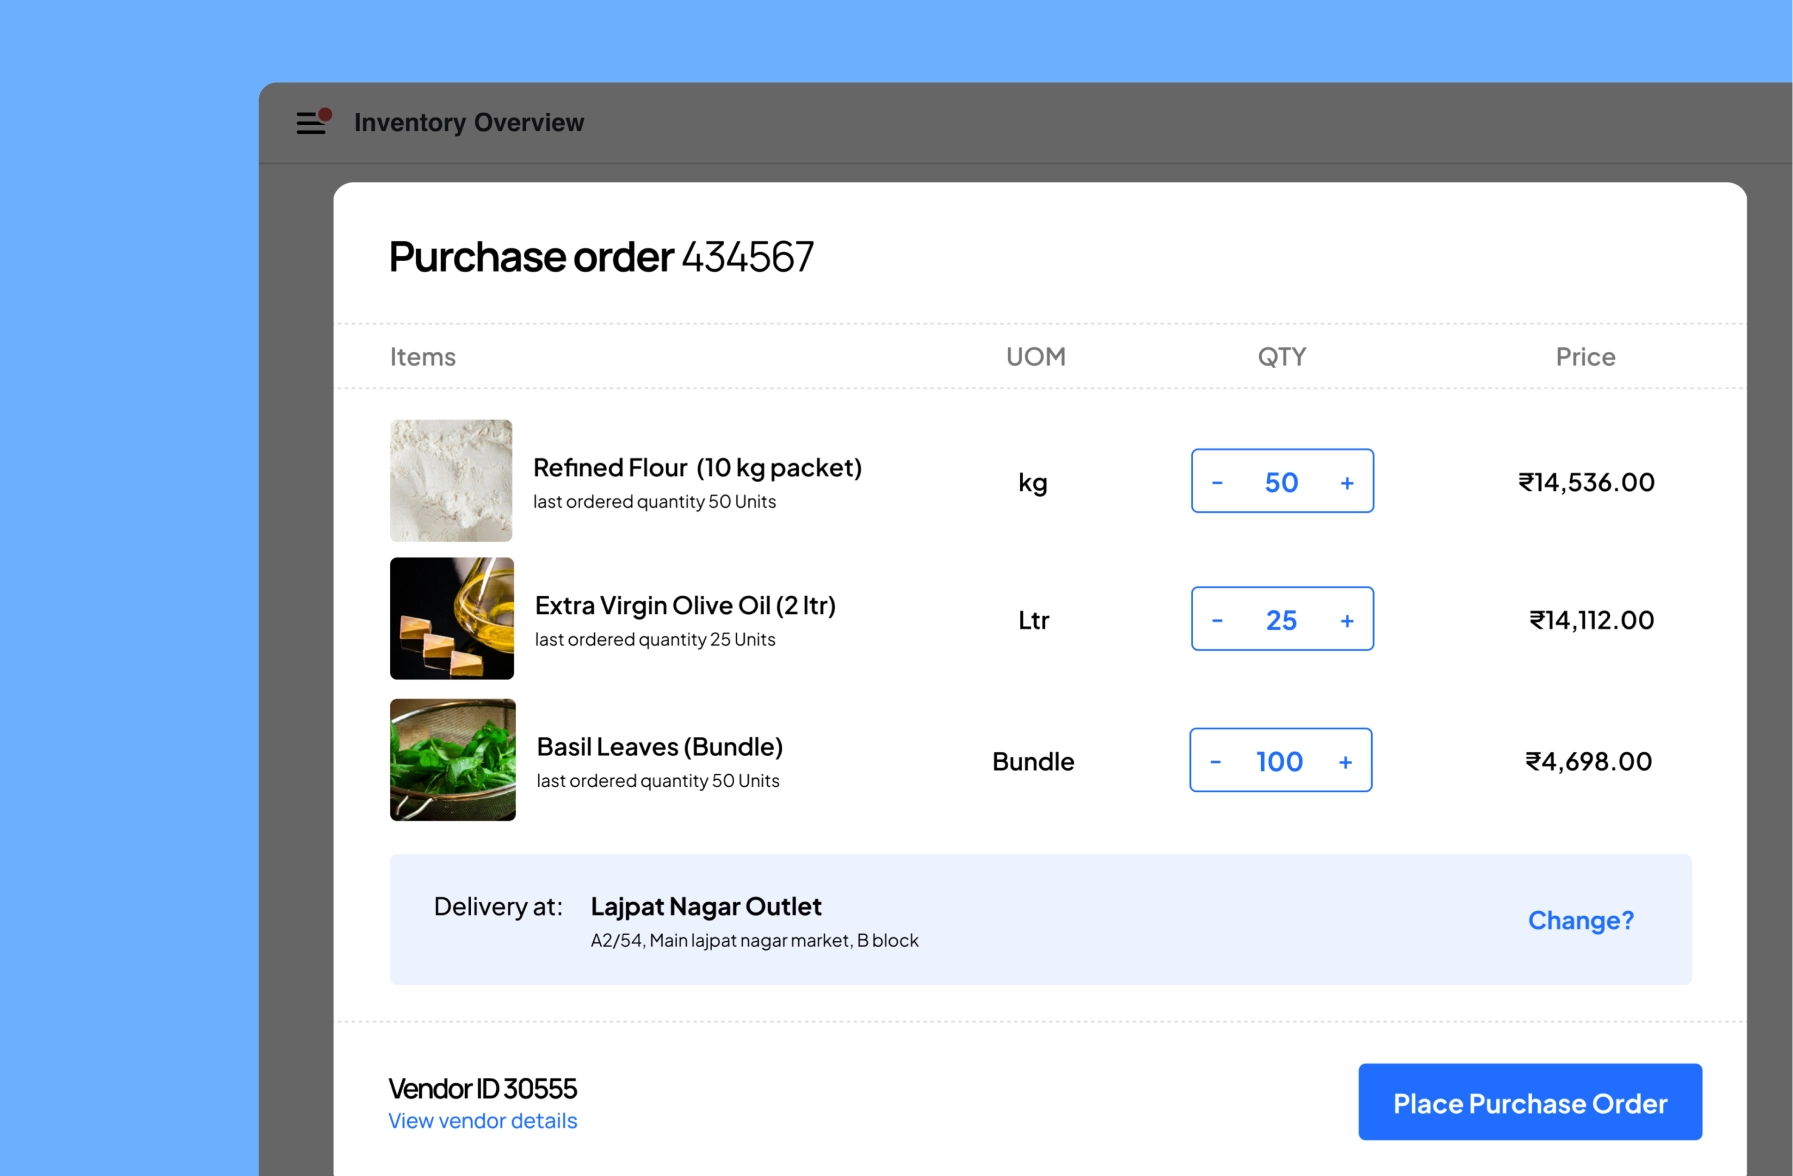
Task: Open the Olive Oil product image
Action: (452, 618)
